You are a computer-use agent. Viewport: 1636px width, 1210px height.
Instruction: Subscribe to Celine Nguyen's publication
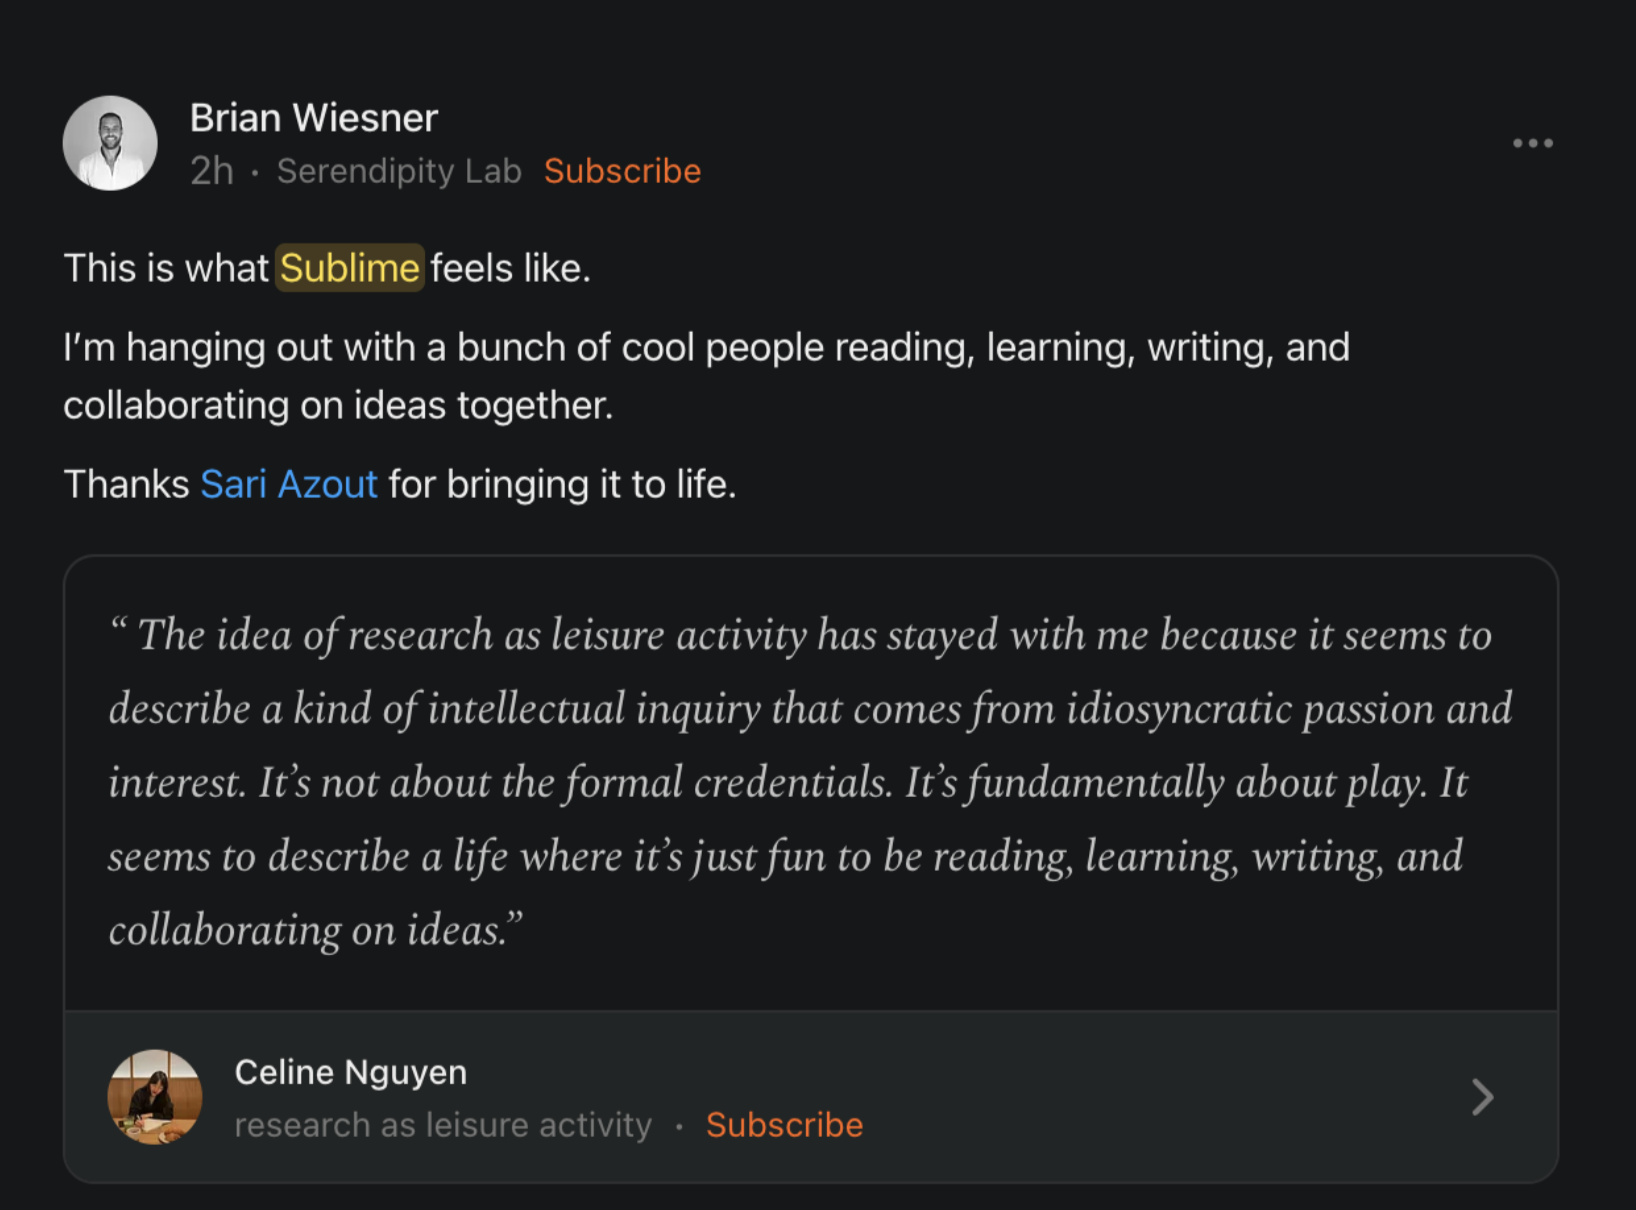click(784, 1125)
